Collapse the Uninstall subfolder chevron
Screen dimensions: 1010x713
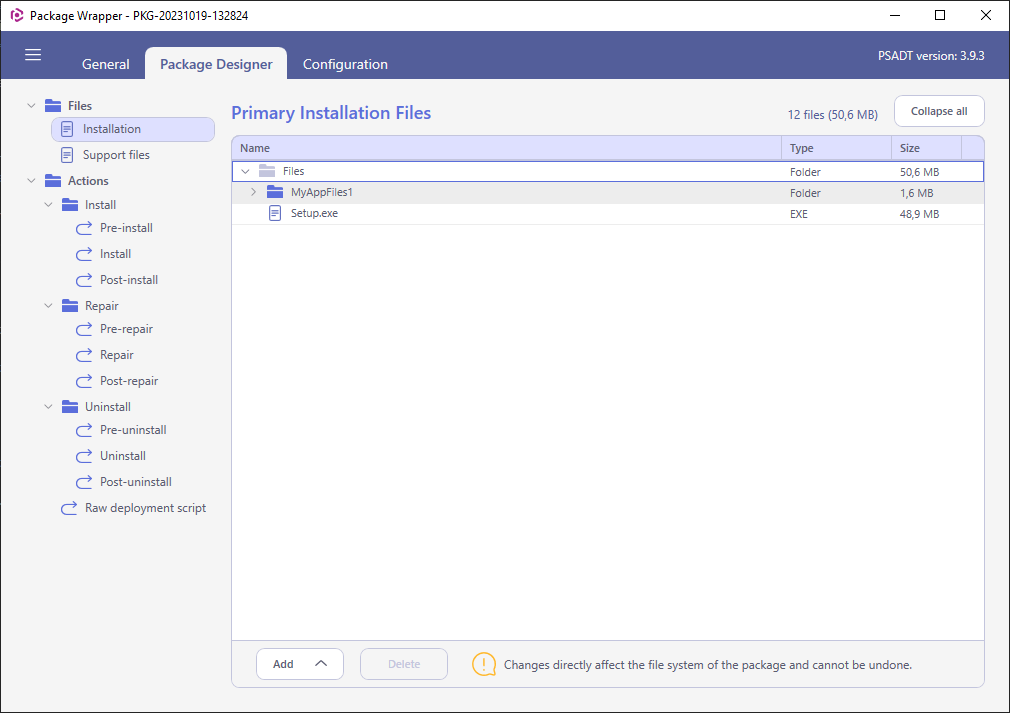(x=48, y=406)
